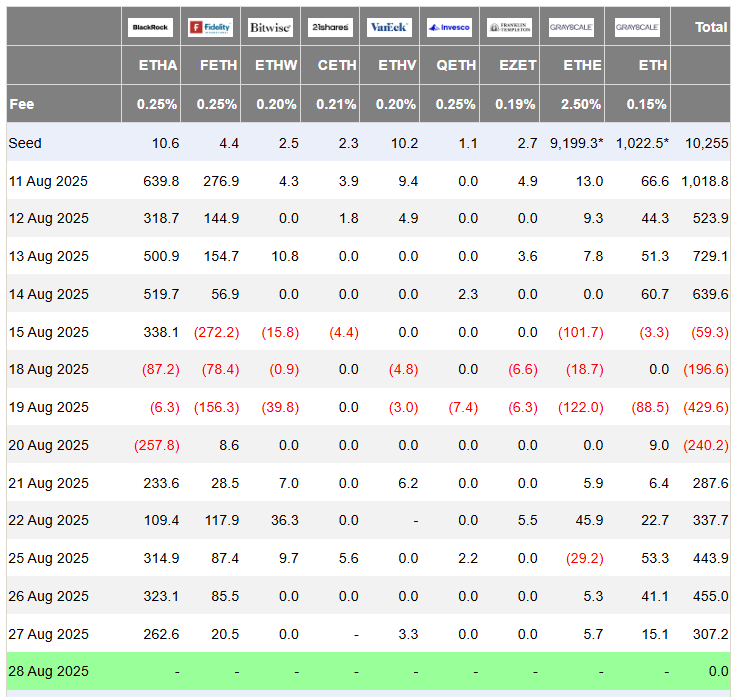Select the (429.6) total on 19 Aug
Image resolution: width=736 pixels, height=697 pixels.
tap(705, 407)
